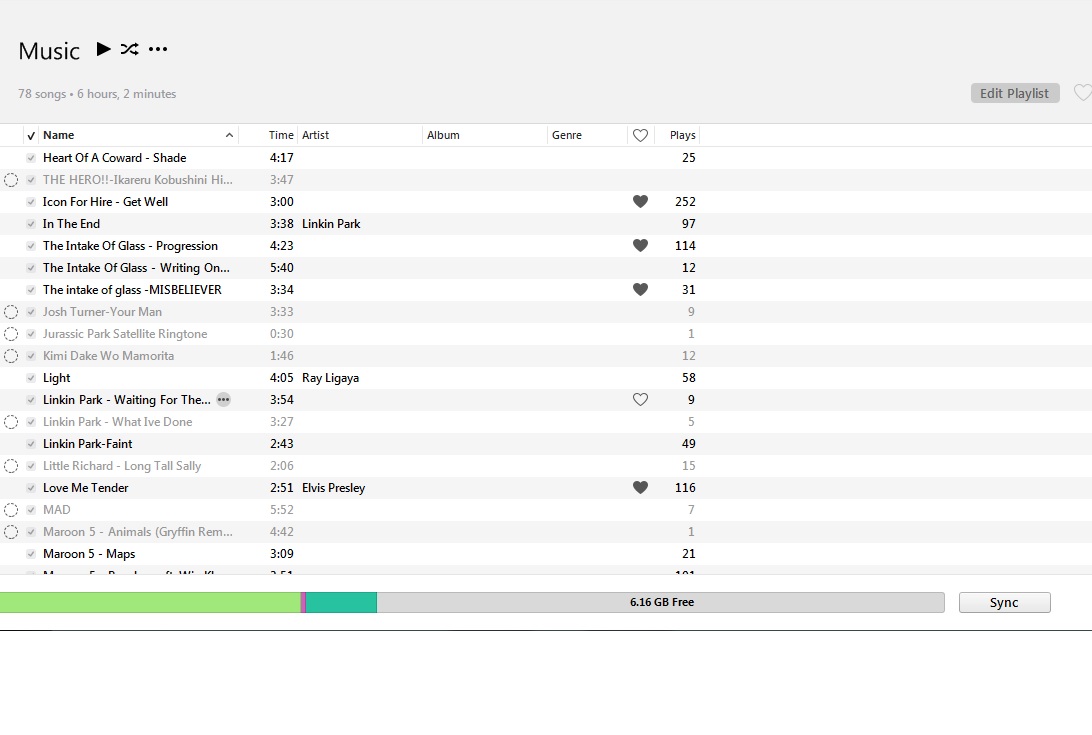The width and height of the screenshot is (1092, 735).
Task: Sort by the Name column header
Action: coord(58,135)
